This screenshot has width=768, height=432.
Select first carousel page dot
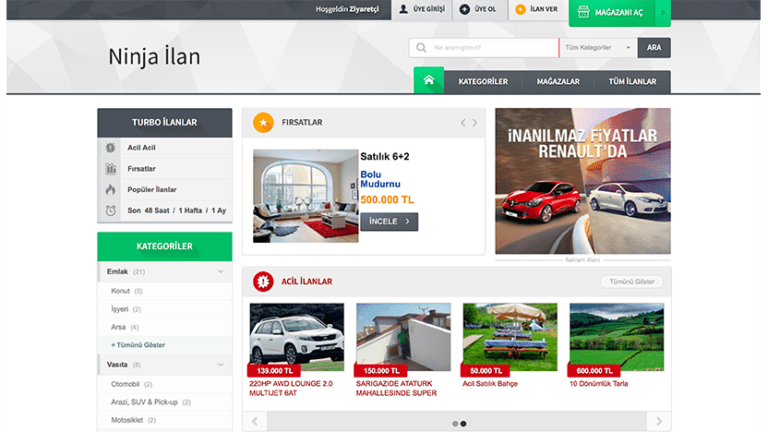point(455,424)
